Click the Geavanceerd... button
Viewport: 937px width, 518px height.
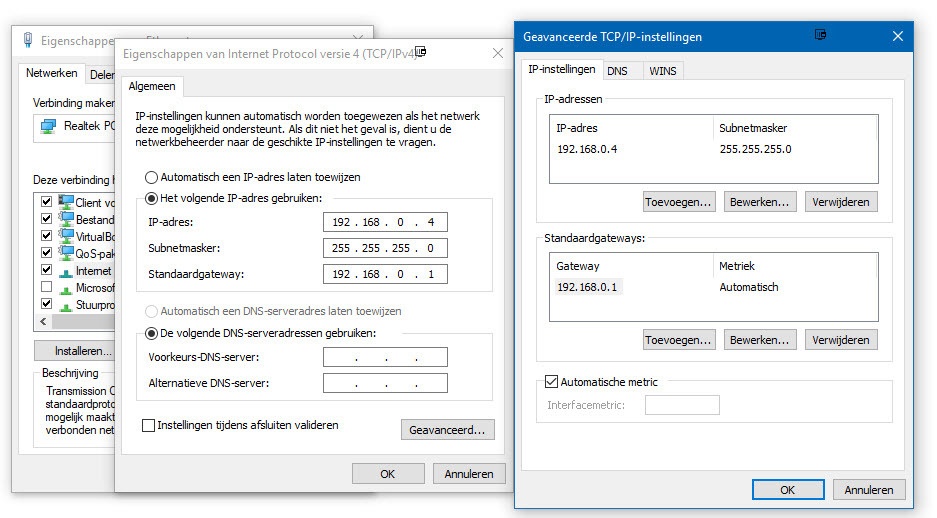[x=448, y=430]
